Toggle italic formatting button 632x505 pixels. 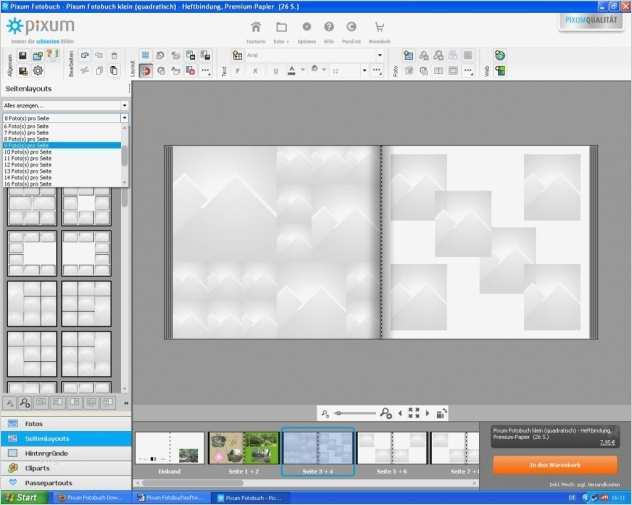(255, 71)
